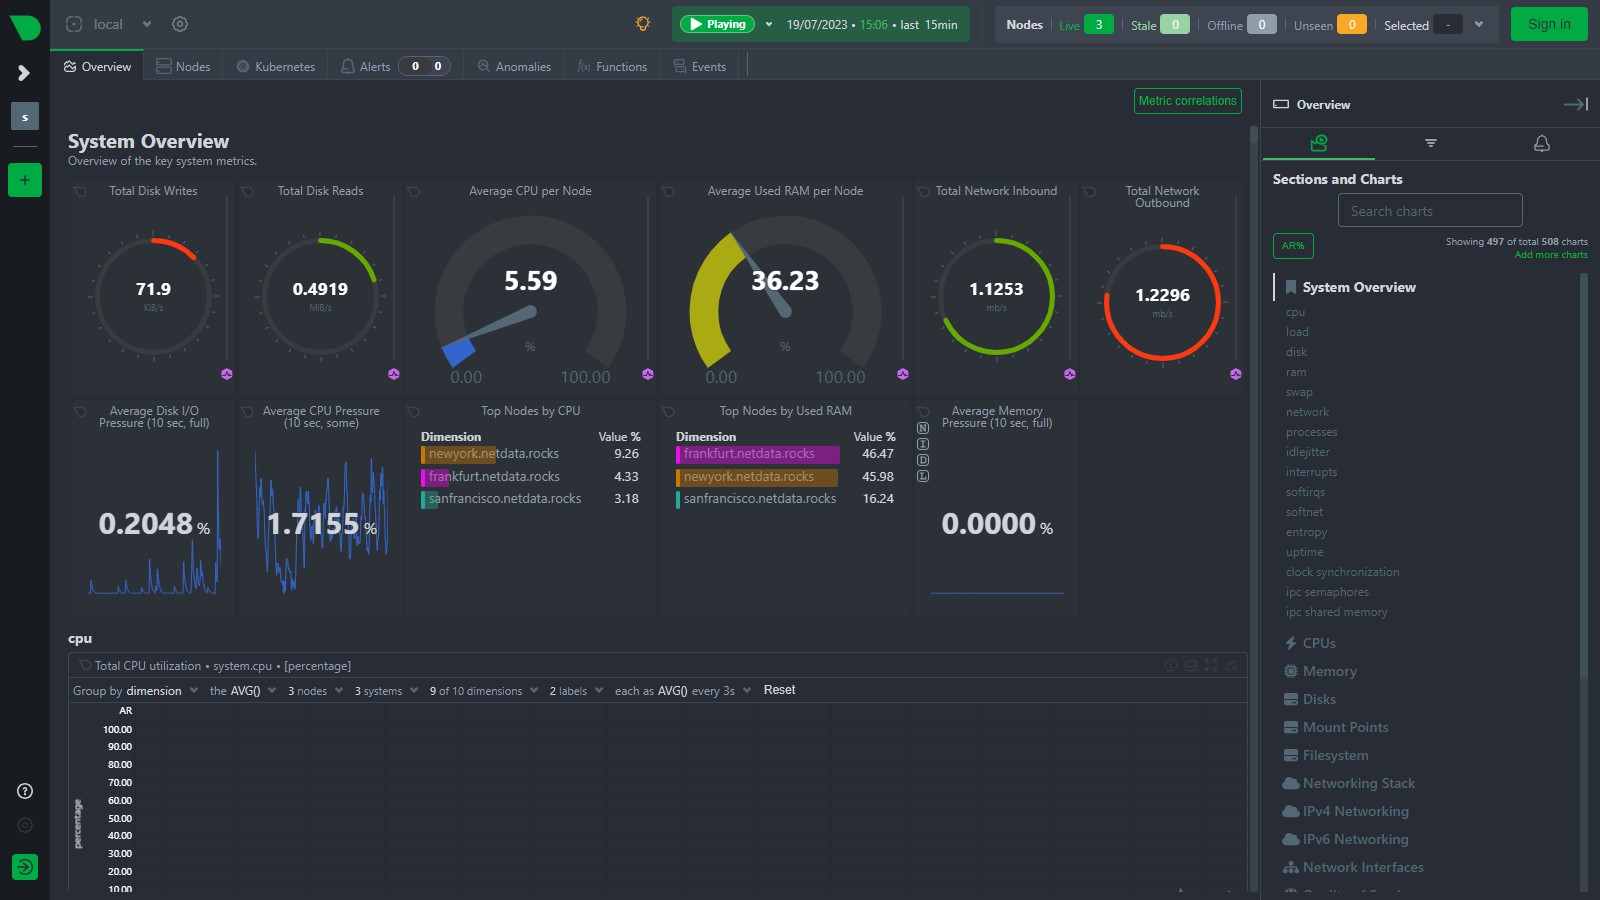This screenshot has width=1600, height=900.
Task: Click the I icon beside Average Memory Pressure
Action: click(923, 444)
